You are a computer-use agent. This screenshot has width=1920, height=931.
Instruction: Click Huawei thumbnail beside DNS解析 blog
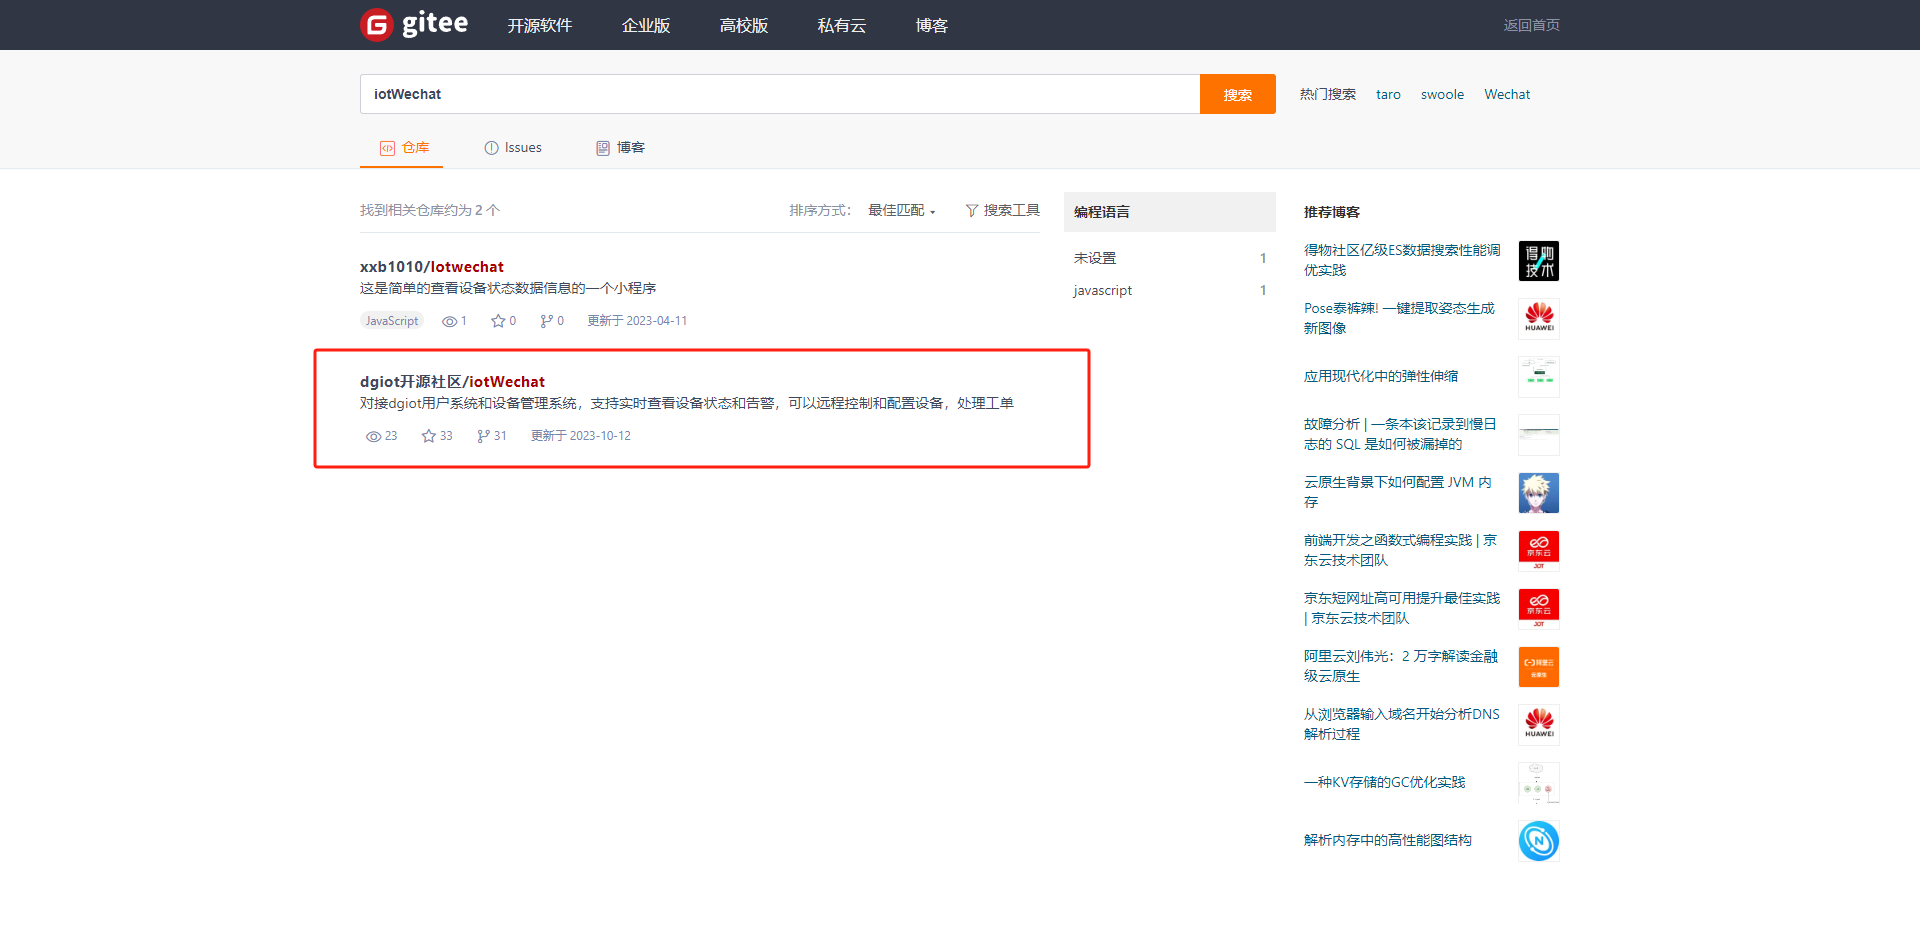pyautogui.click(x=1539, y=725)
